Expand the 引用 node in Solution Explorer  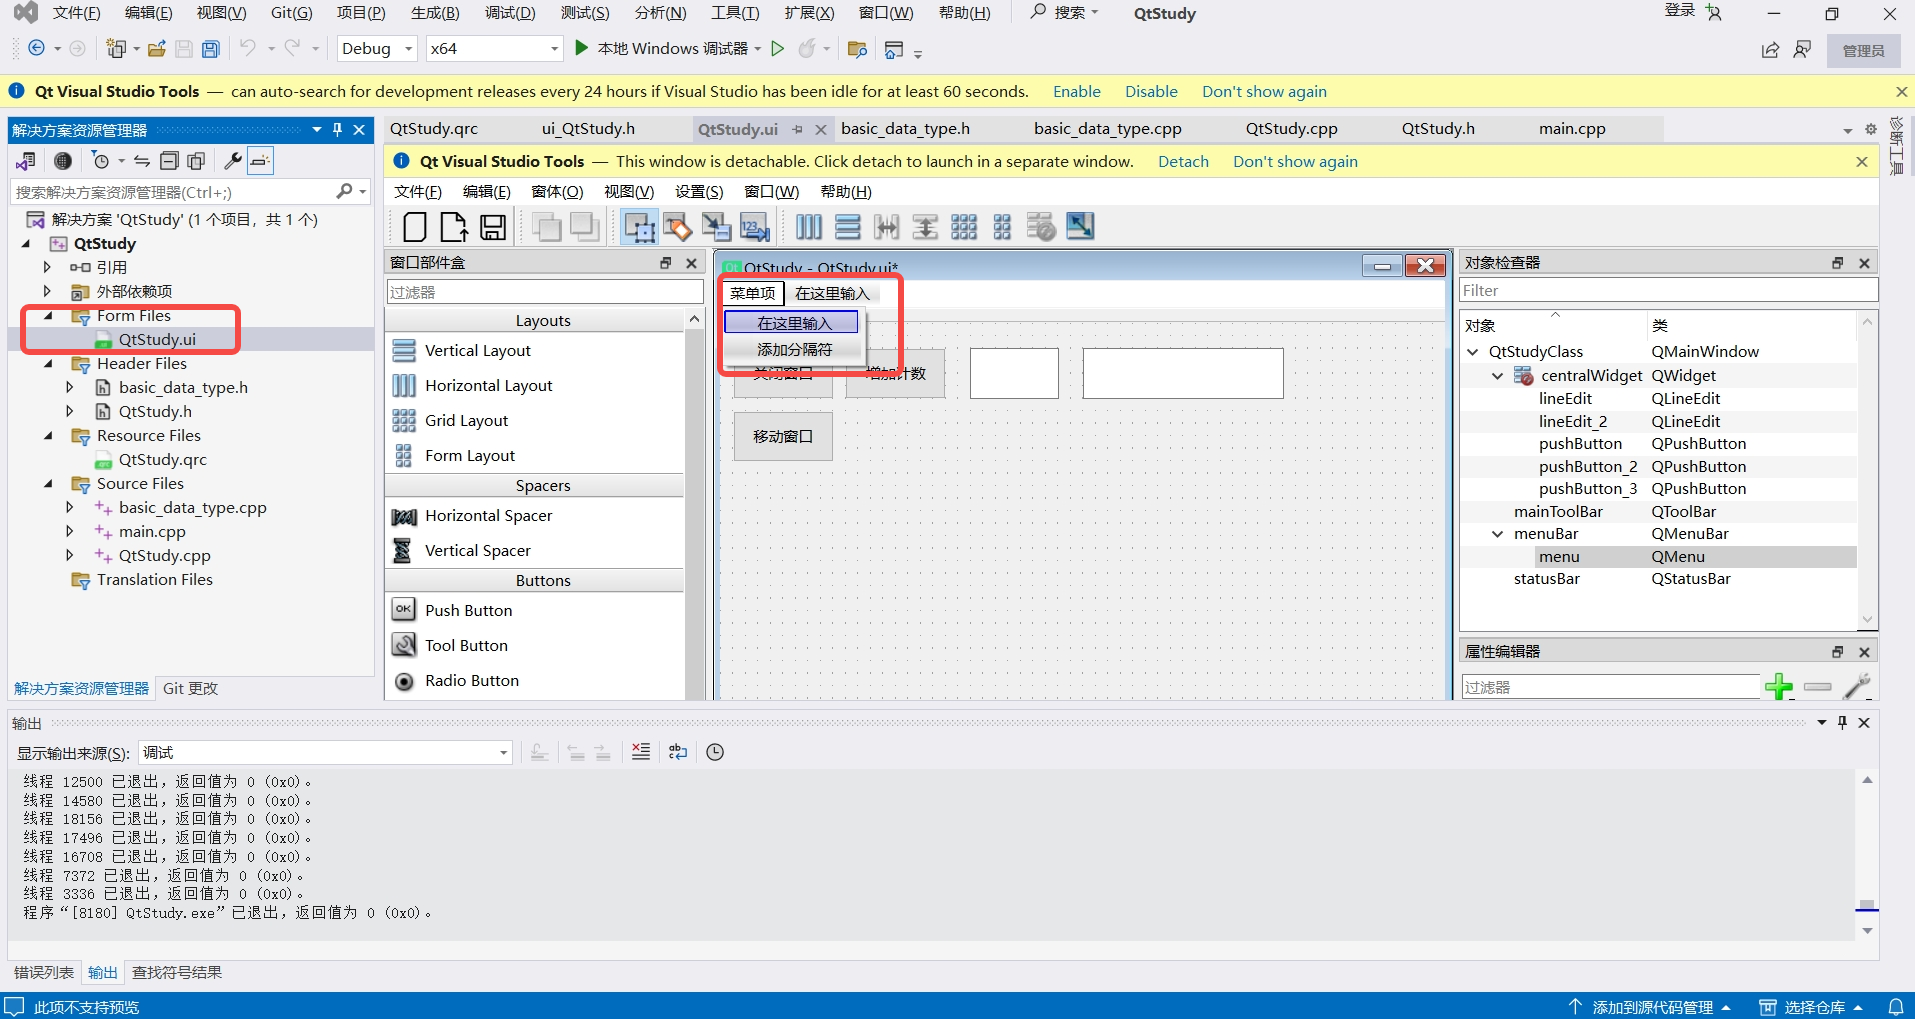coord(47,267)
